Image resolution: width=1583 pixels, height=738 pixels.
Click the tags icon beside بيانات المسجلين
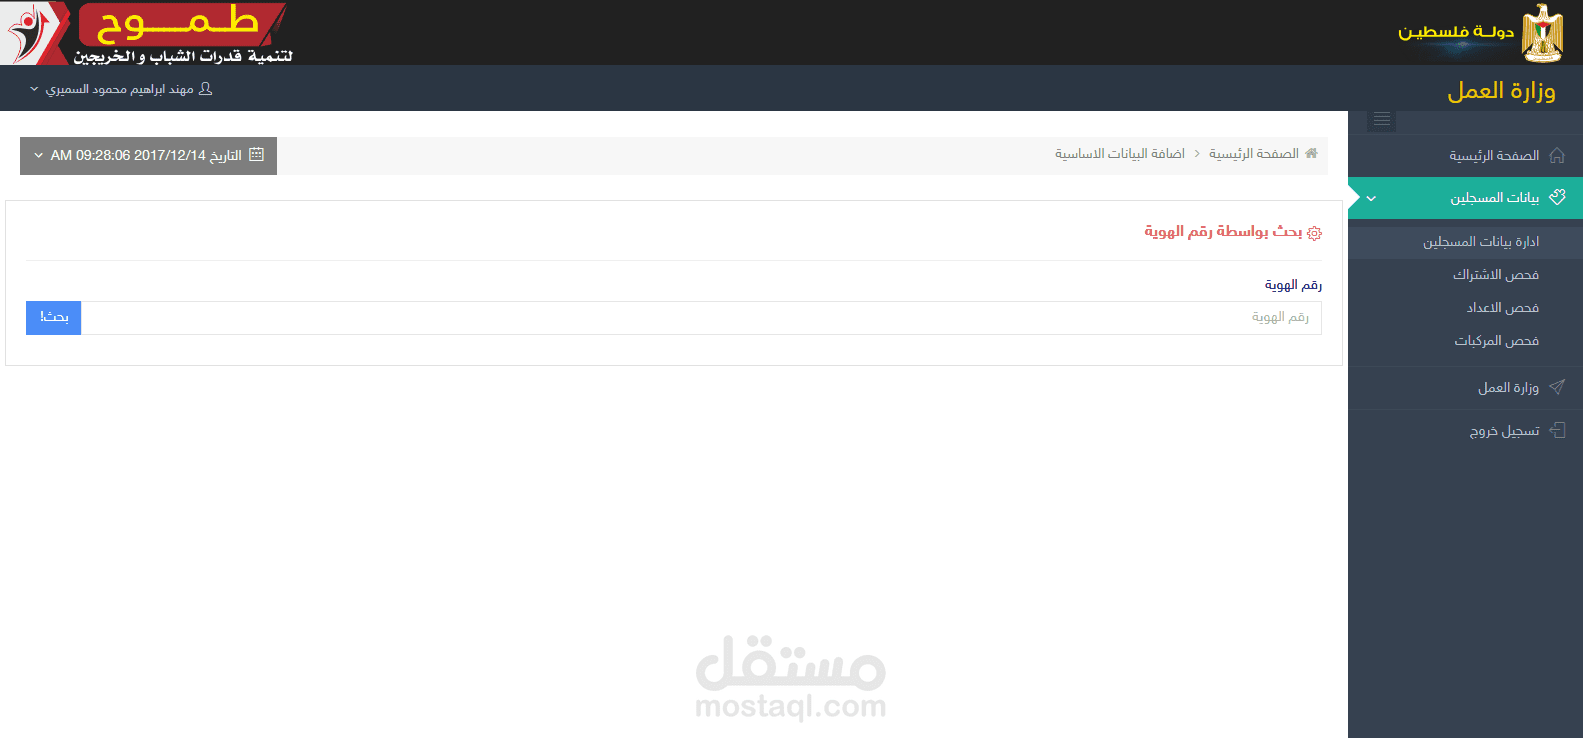click(1557, 197)
